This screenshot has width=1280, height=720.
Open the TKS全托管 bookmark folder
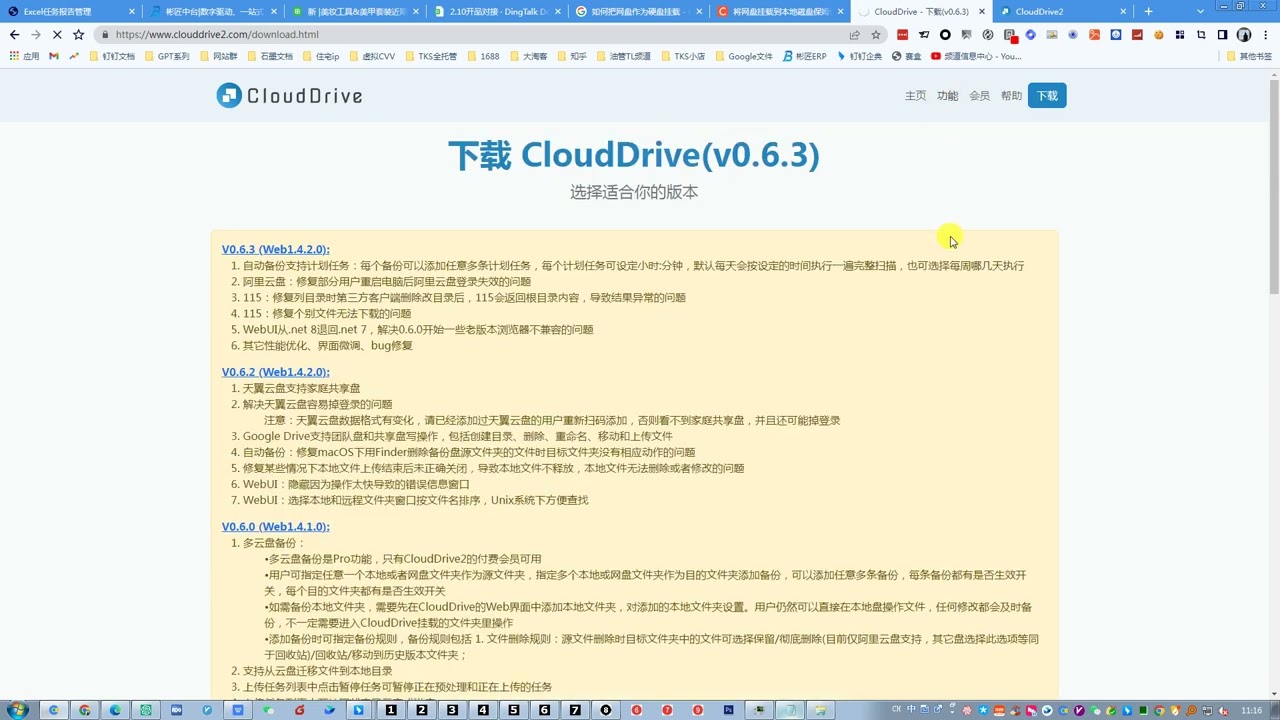coord(431,56)
